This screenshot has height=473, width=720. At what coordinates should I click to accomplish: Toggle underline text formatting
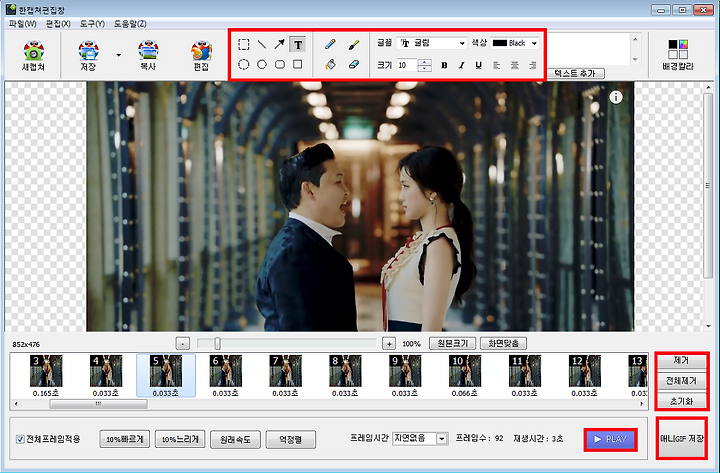(478, 65)
